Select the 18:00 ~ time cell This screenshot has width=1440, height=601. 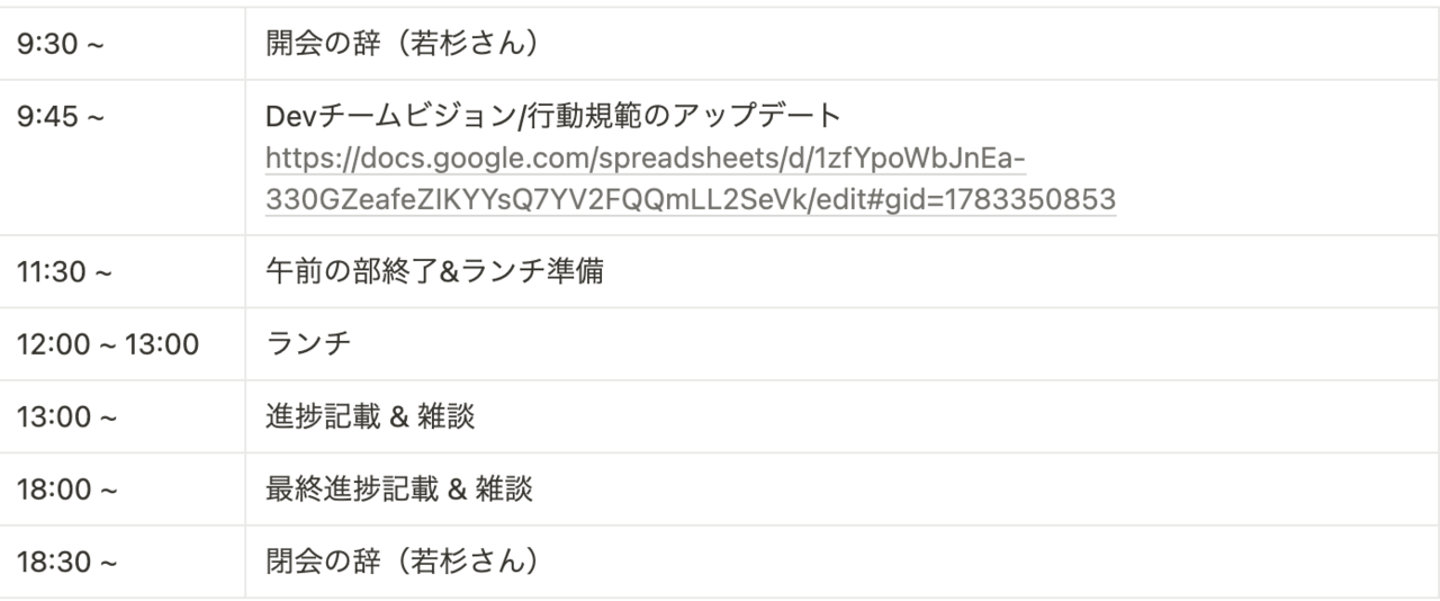(x=67, y=490)
